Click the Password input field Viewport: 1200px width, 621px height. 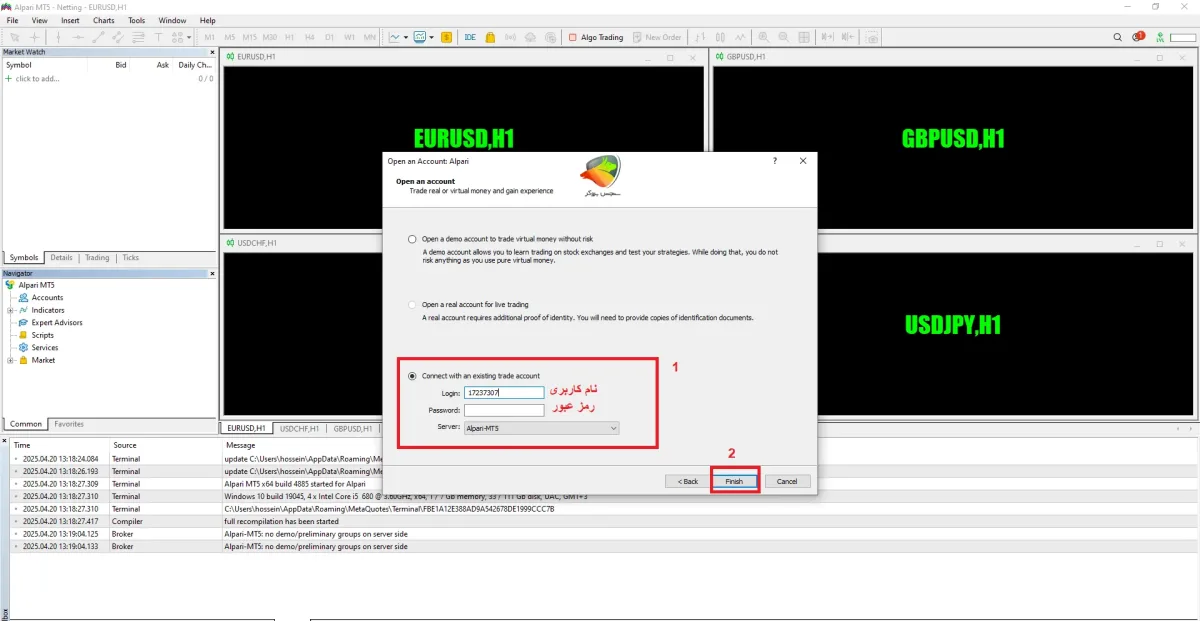[x=505, y=410]
